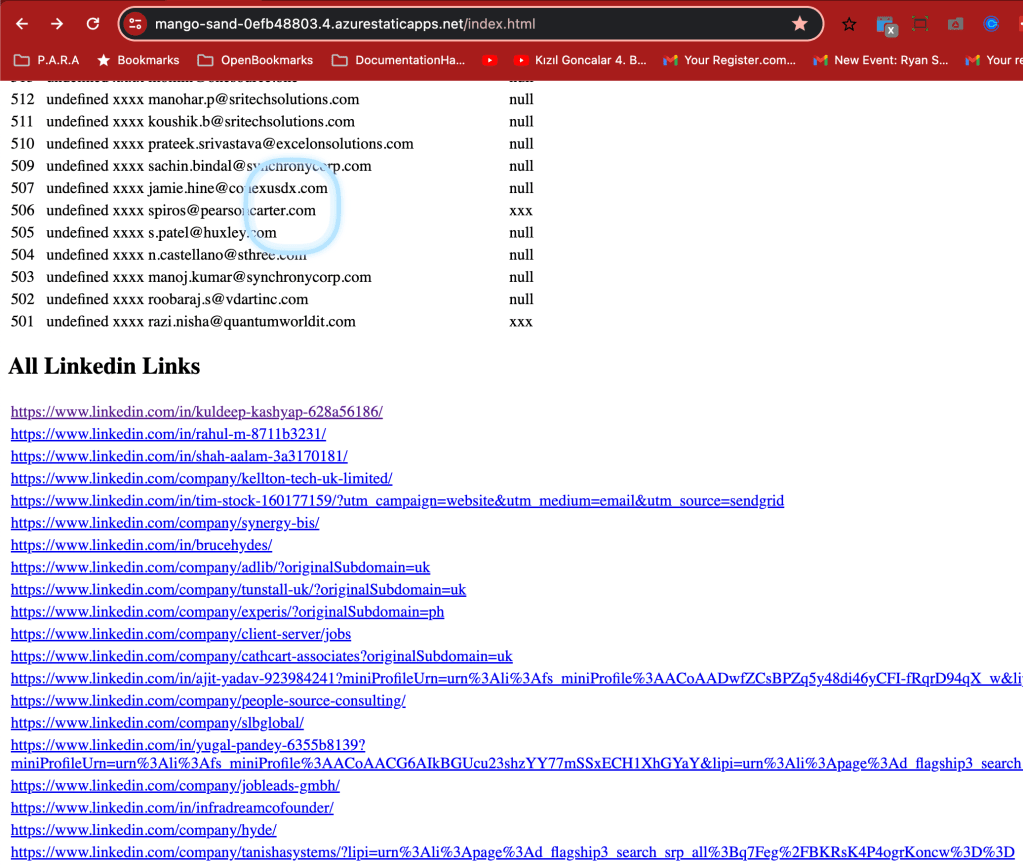Open the shah-aalam LinkedIn profile link
1023x868 pixels.
coord(179,456)
